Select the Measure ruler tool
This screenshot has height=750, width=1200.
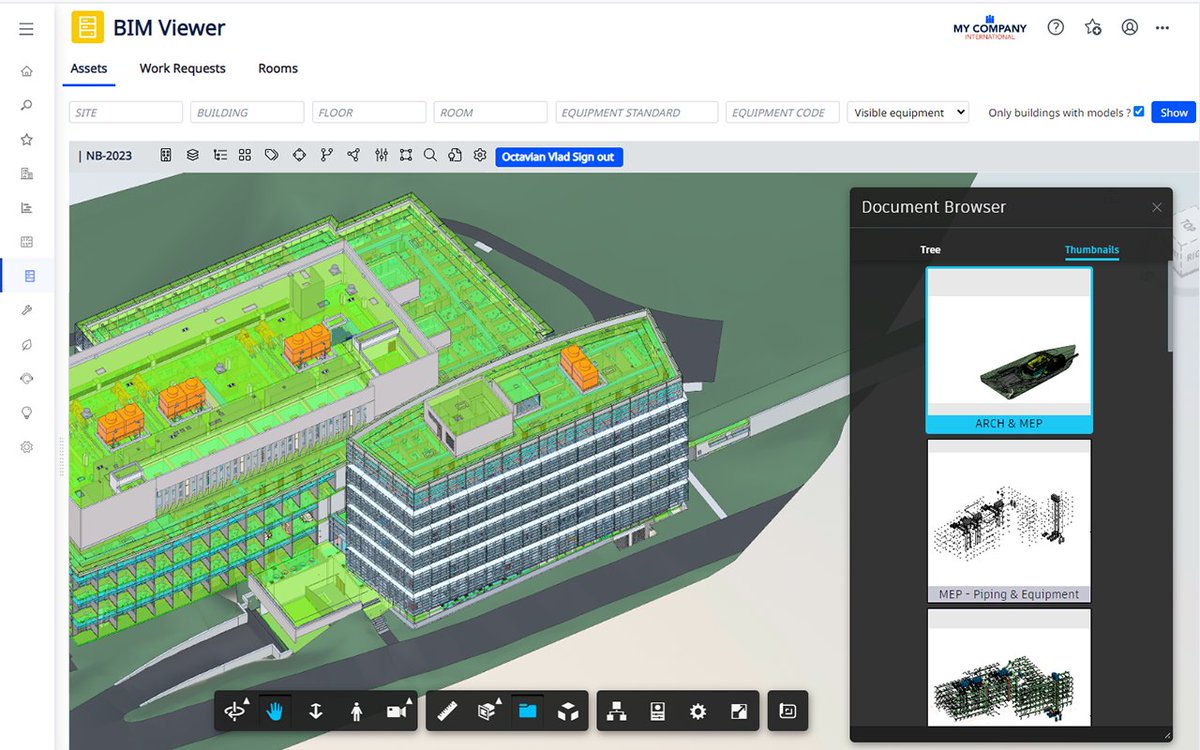[447, 711]
